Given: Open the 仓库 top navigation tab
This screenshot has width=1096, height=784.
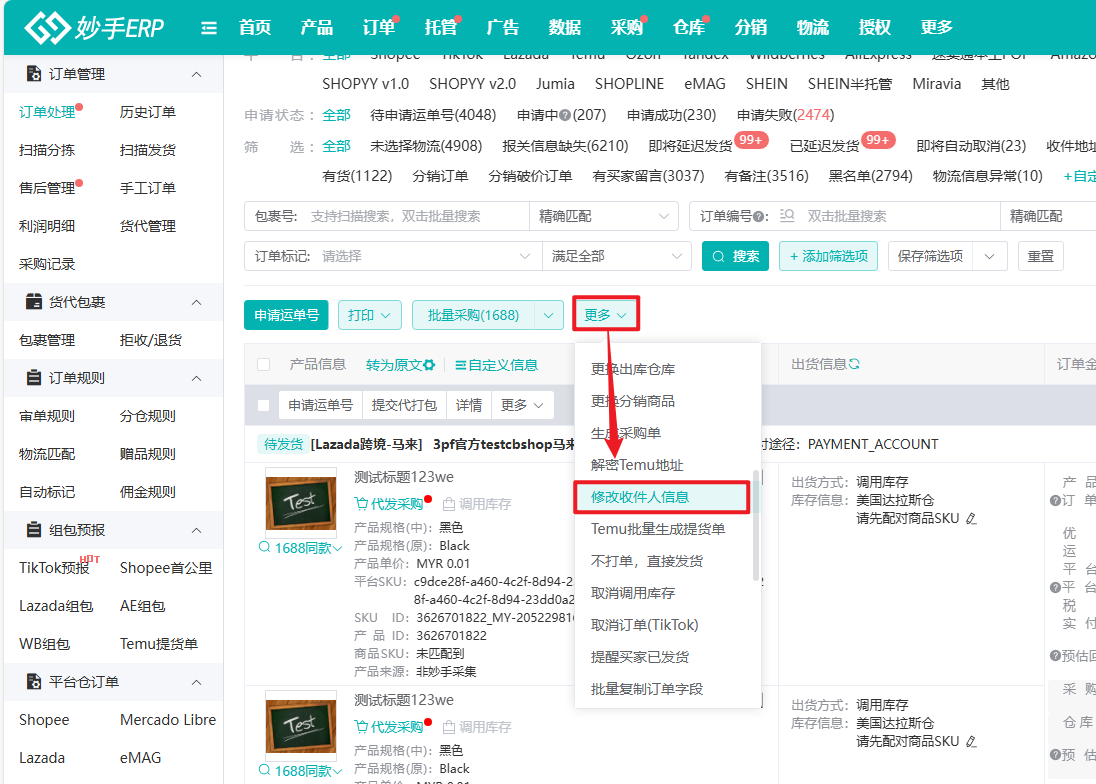Looking at the screenshot, I should (688, 27).
